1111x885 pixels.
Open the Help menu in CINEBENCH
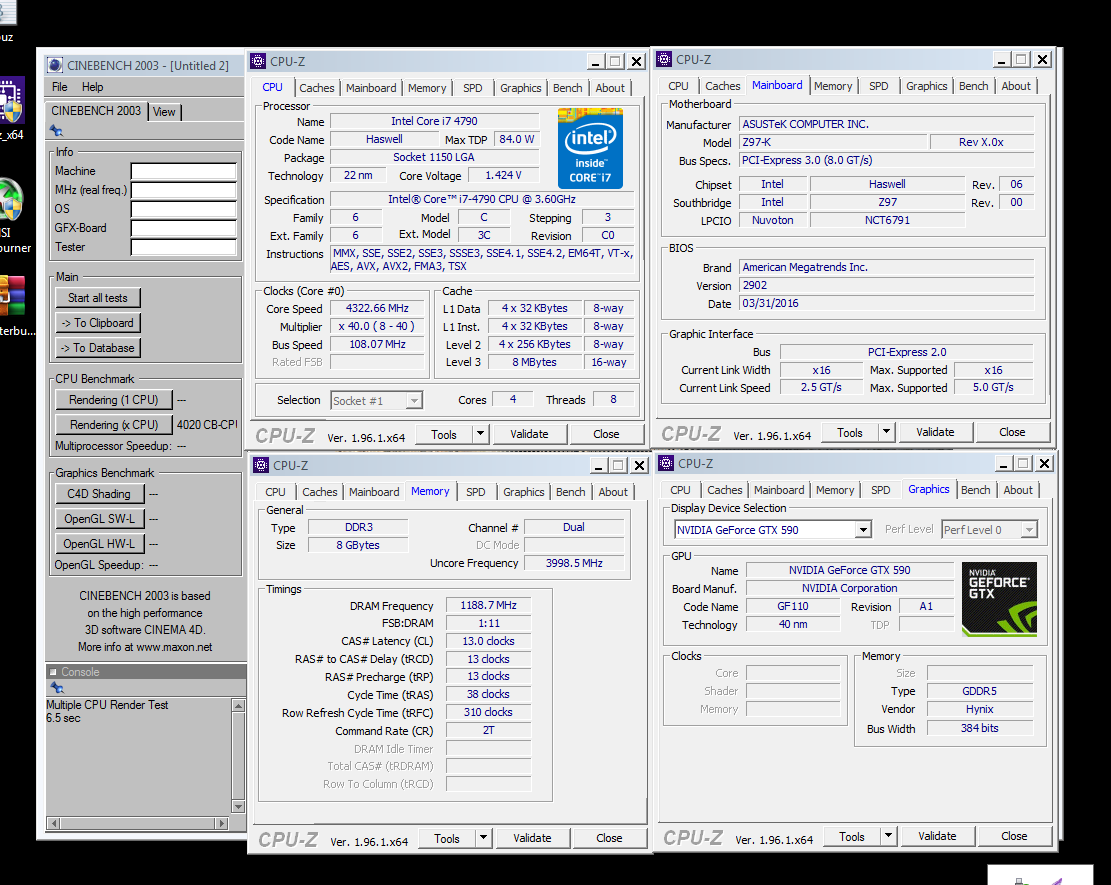[92, 86]
